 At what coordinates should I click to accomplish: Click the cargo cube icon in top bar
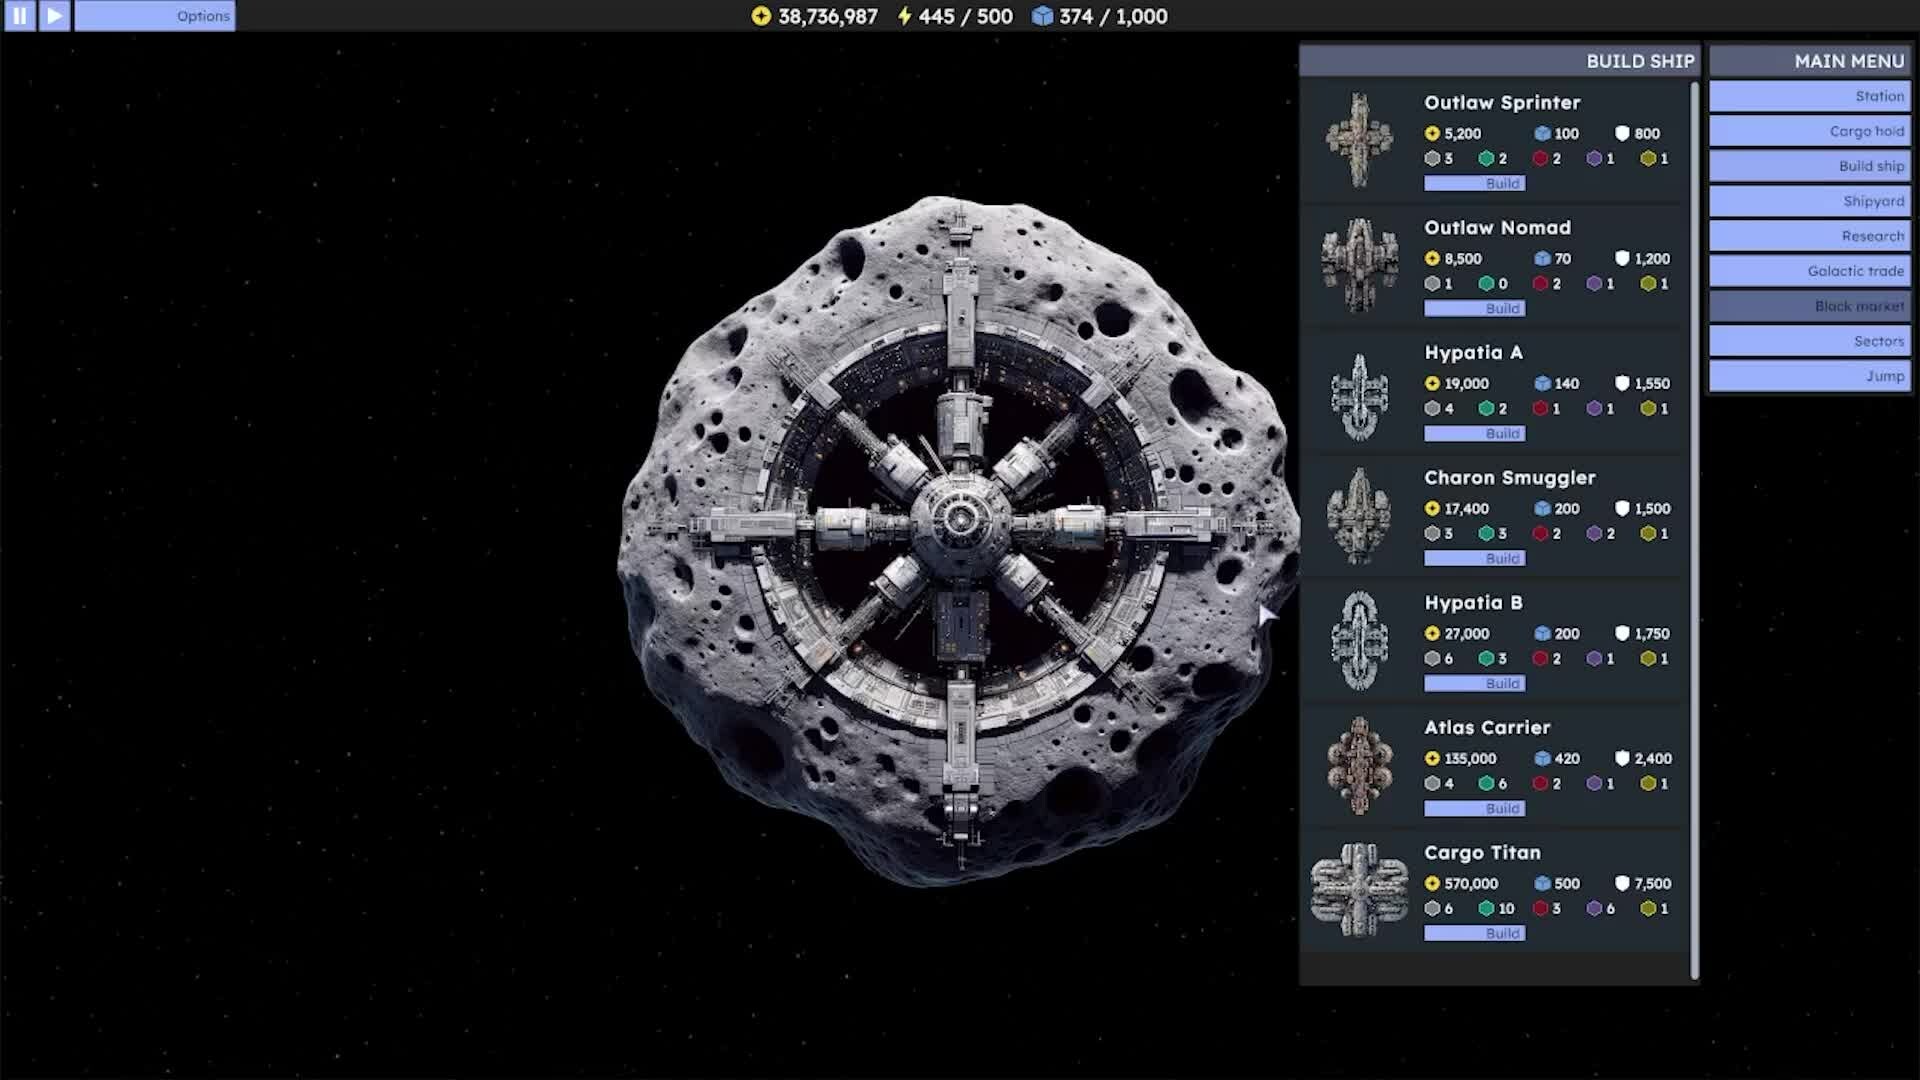tap(1042, 16)
